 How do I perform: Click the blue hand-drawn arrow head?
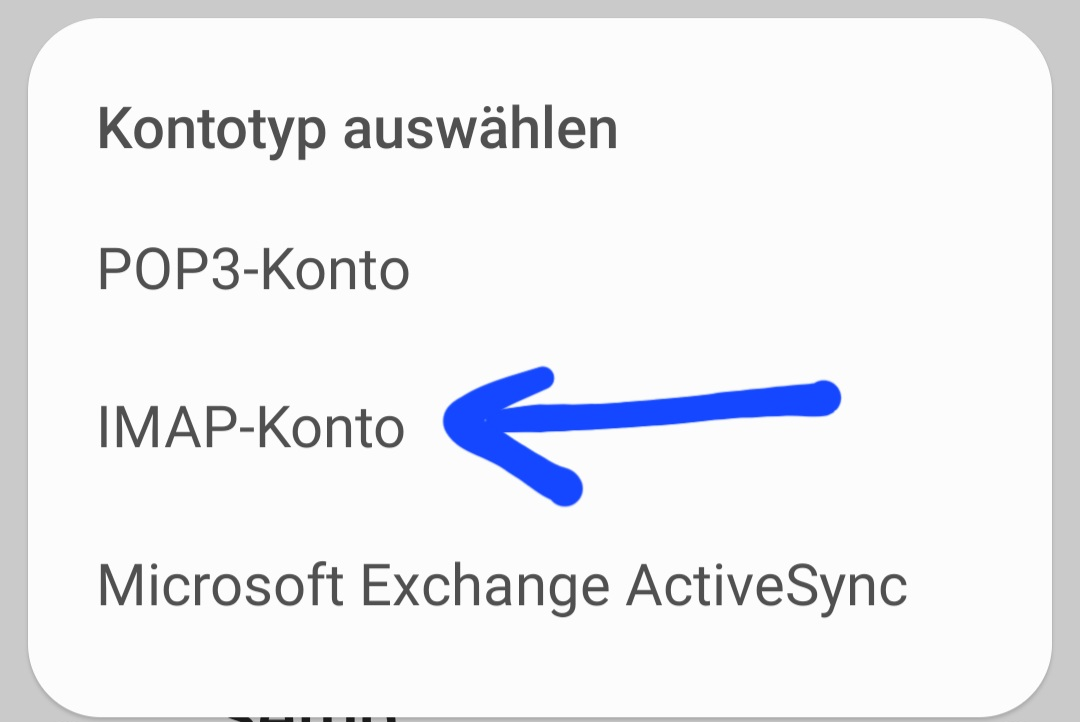coord(482,422)
